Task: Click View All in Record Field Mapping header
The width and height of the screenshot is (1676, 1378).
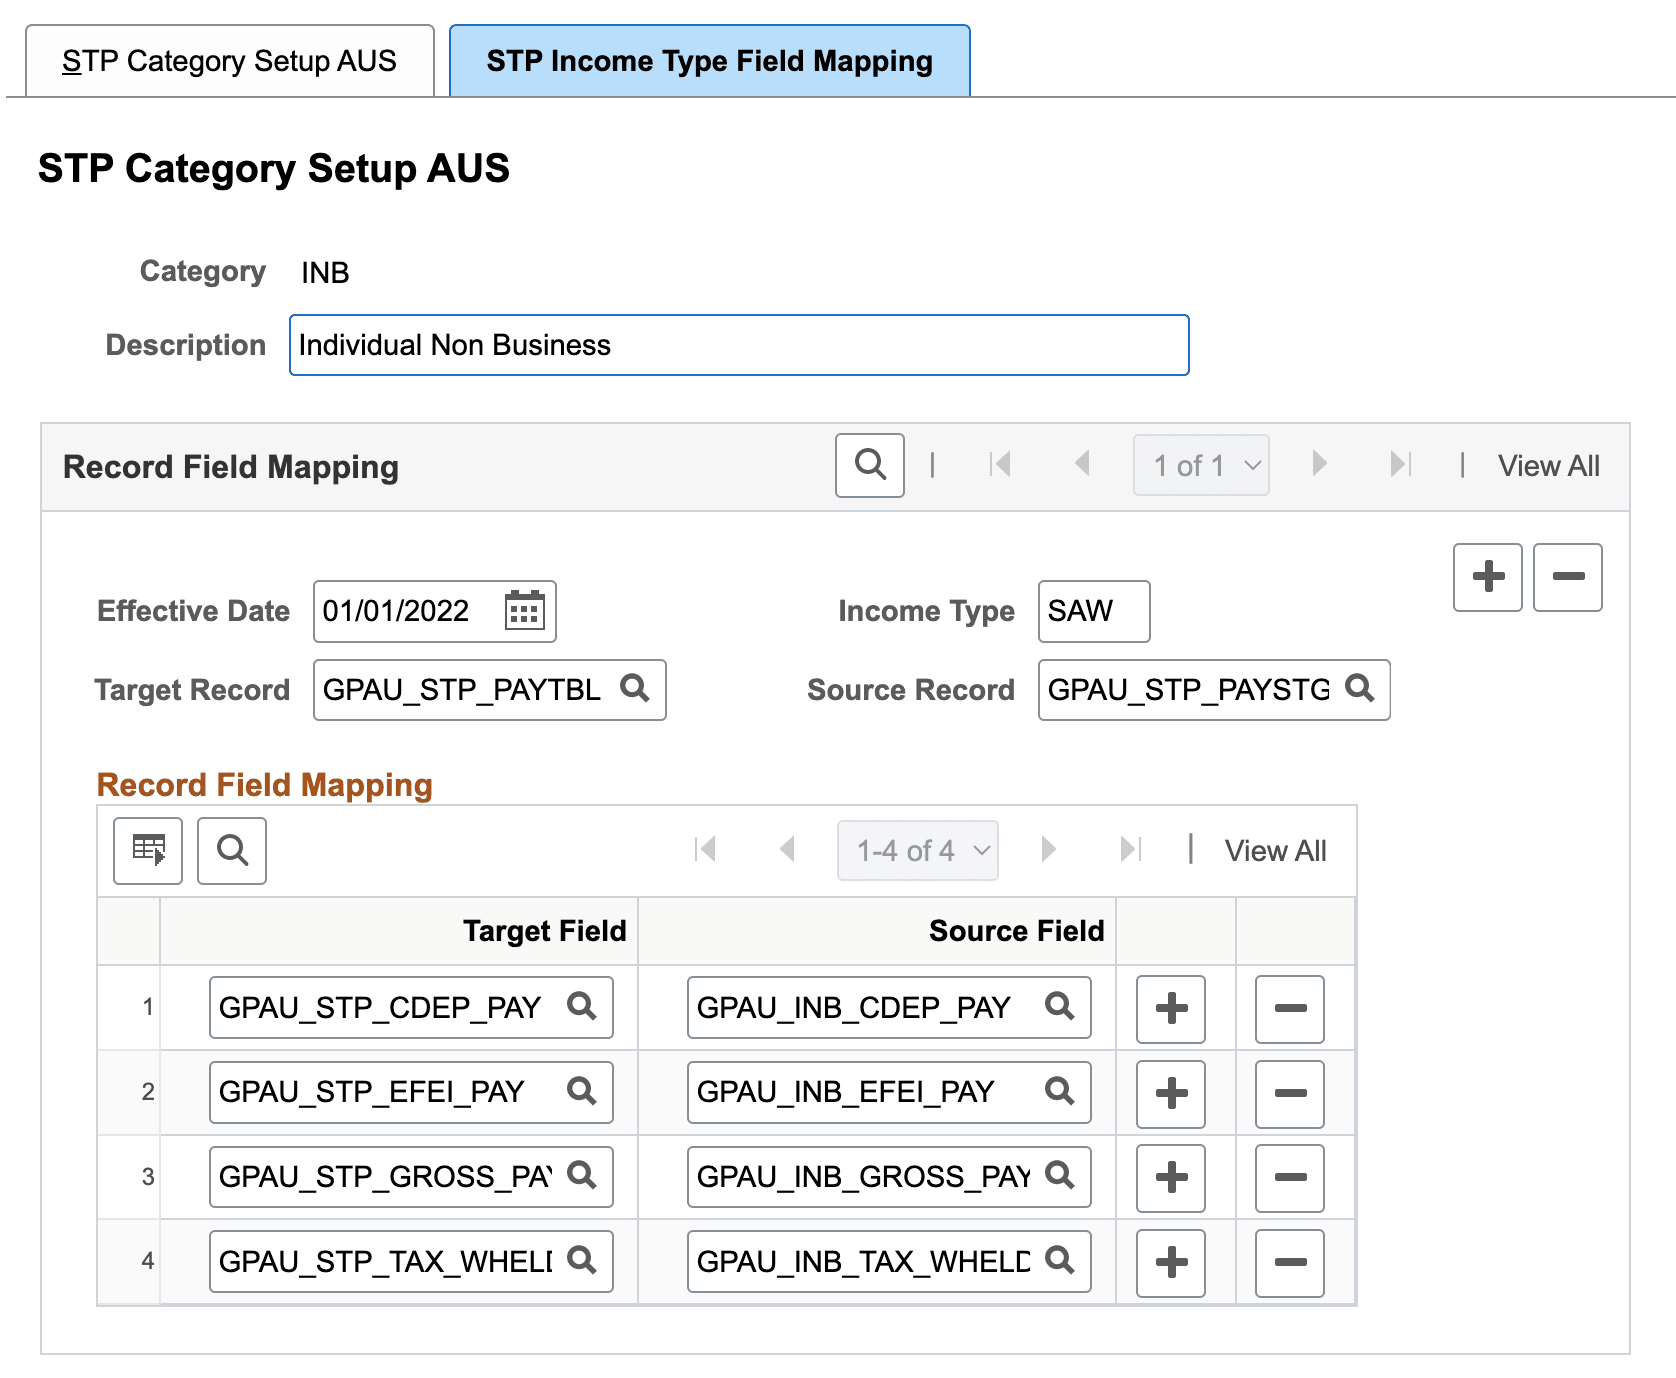Action: tap(1548, 465)
